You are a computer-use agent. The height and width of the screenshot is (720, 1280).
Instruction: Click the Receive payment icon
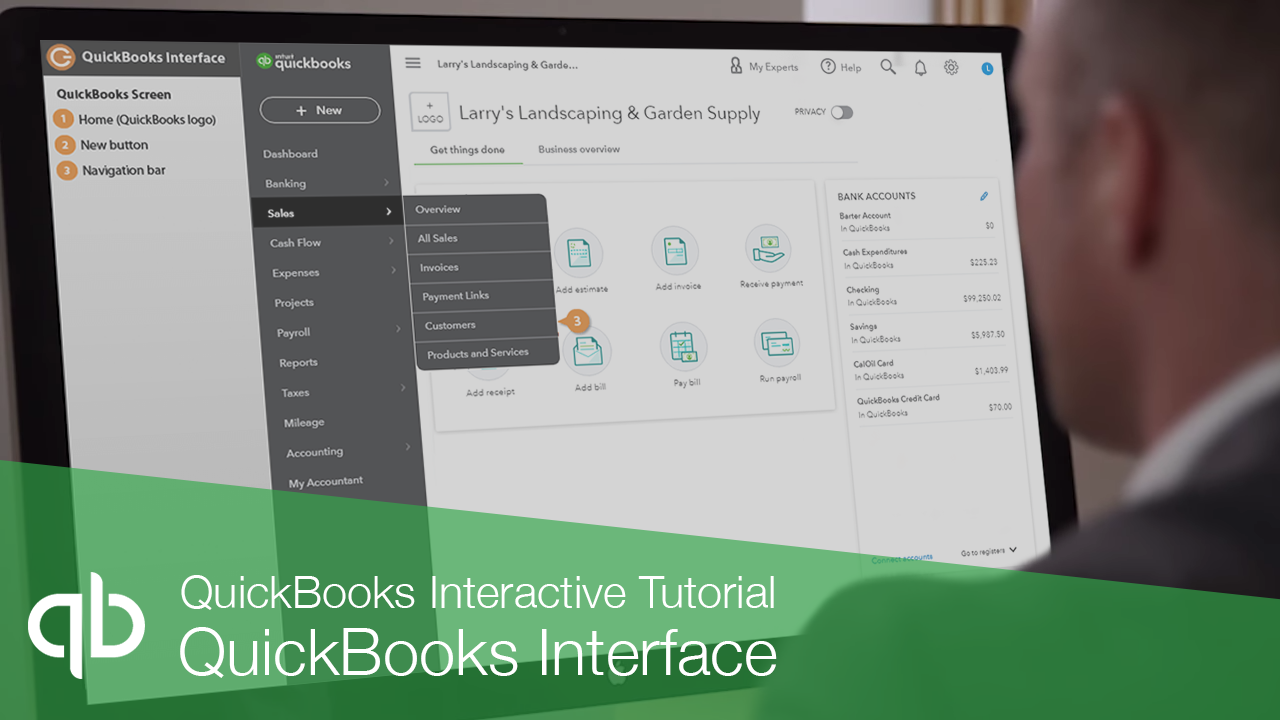tap(768, 250)
